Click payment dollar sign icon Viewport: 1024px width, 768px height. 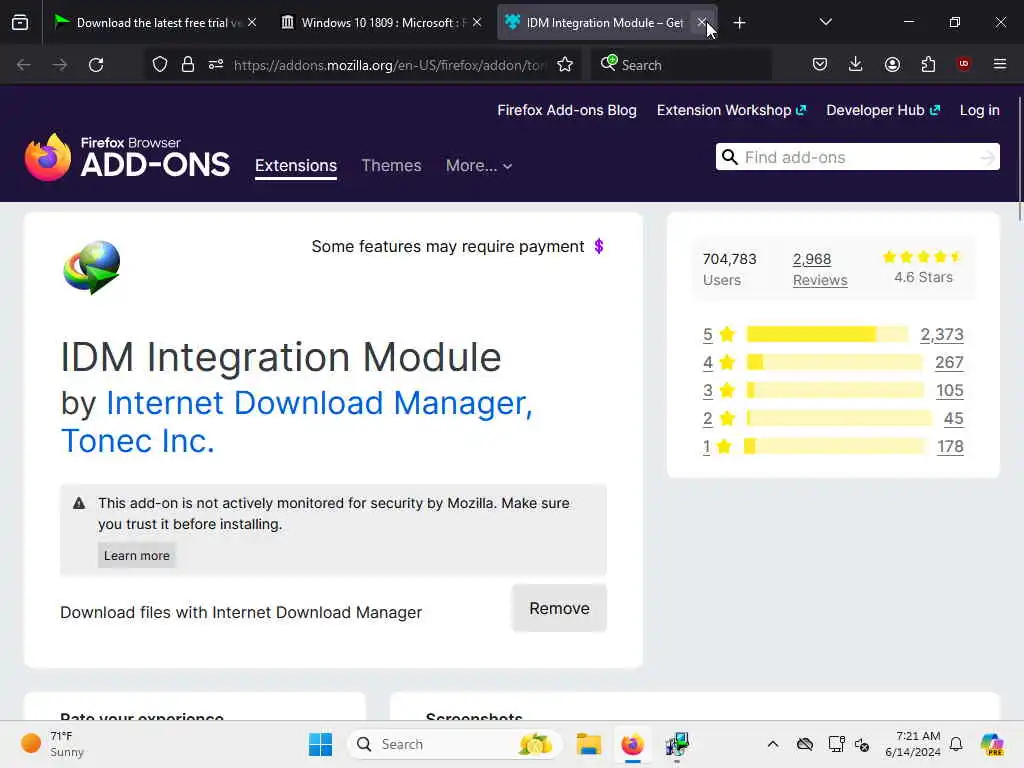599,246
